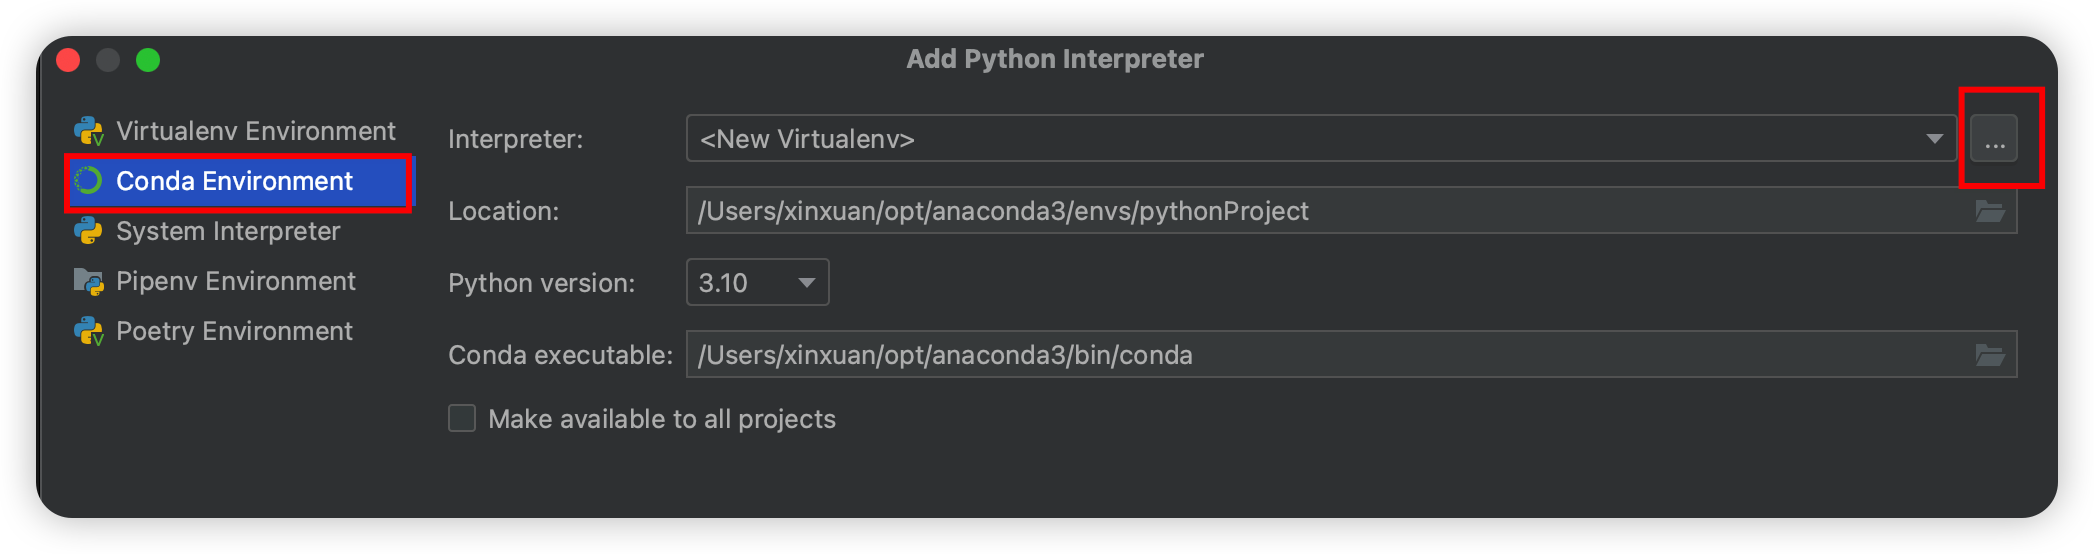The height and width of the screenshot is (554, 2094).
Task: Click the System Interpreter python icon
Action: 89,231
